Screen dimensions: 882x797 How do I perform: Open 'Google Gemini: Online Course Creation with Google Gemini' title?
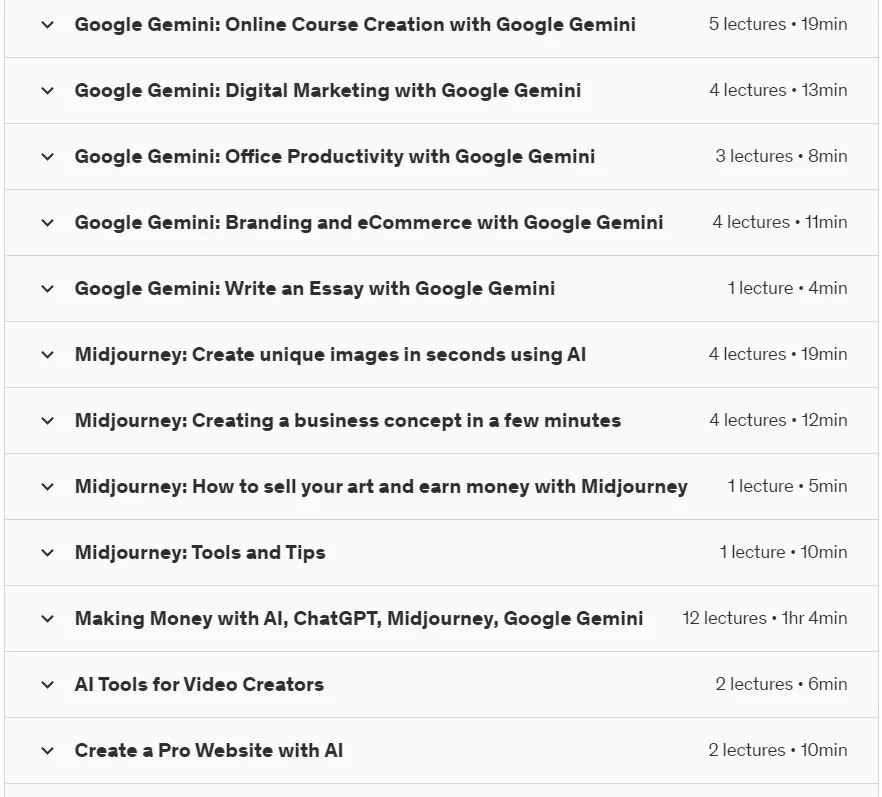(355, 25)
